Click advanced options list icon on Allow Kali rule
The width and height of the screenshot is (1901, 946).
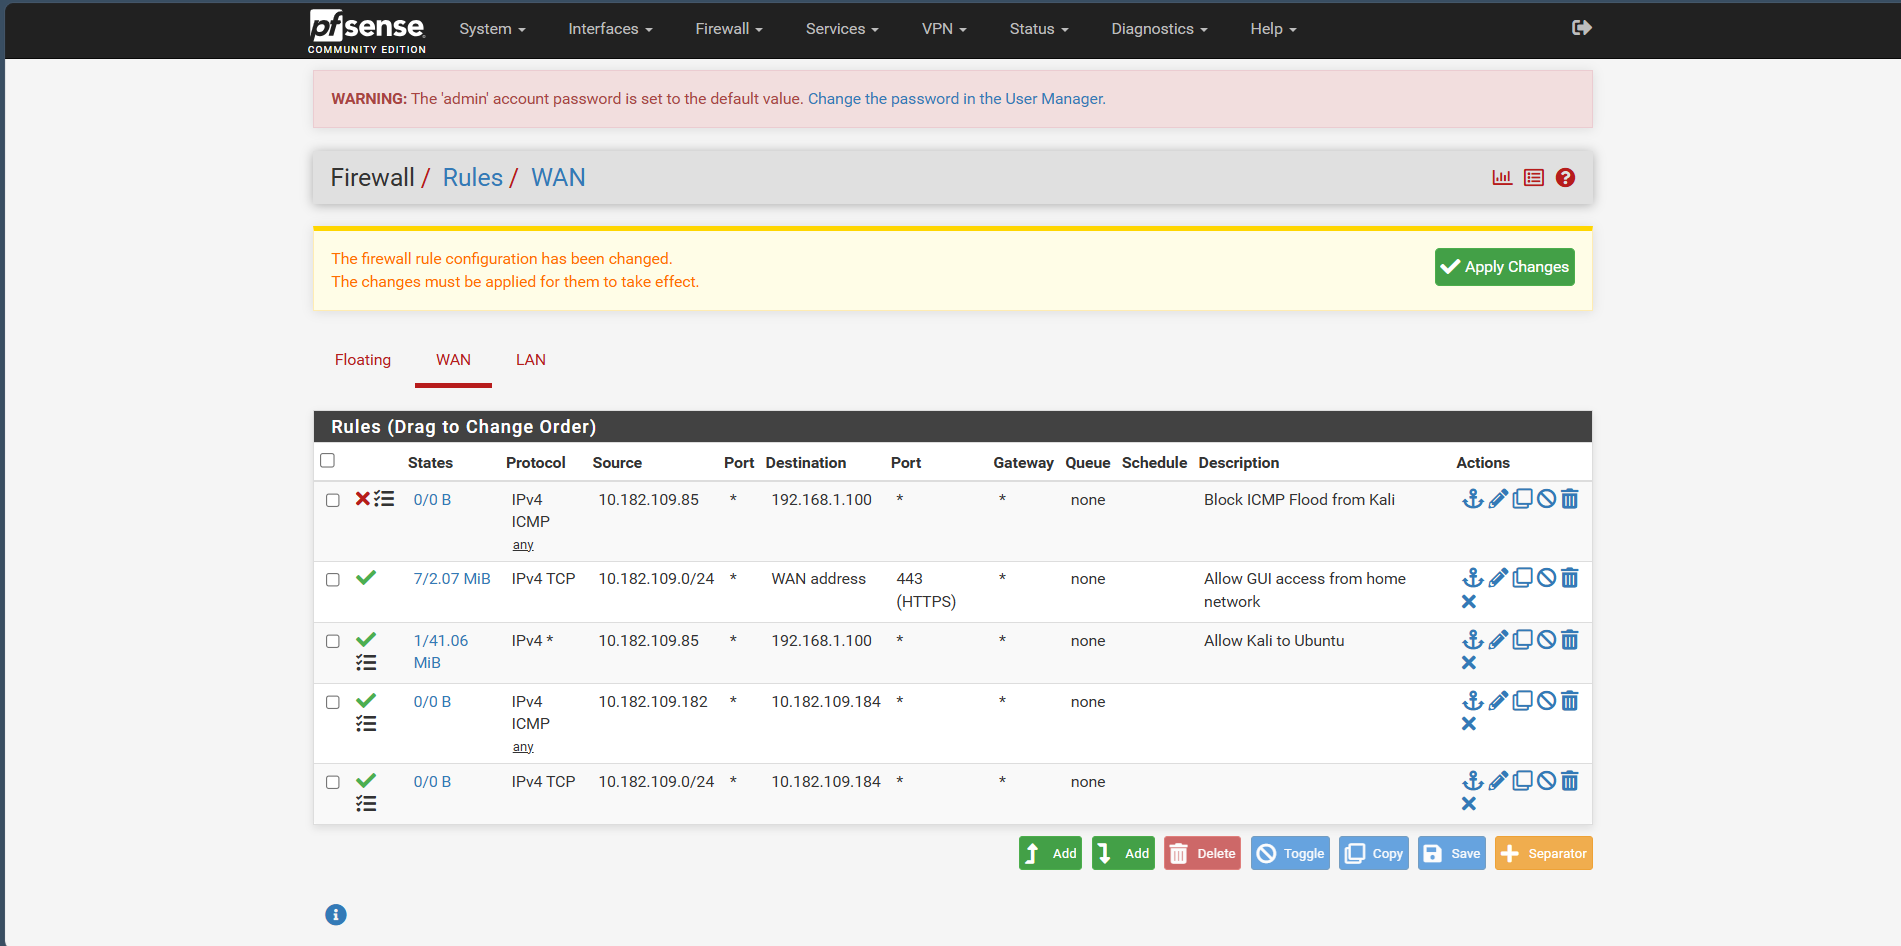(366, 663)
